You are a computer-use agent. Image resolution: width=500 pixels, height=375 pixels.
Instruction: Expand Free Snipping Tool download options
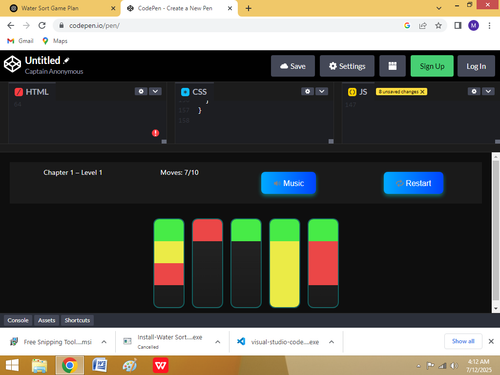[x=104, y=342]
